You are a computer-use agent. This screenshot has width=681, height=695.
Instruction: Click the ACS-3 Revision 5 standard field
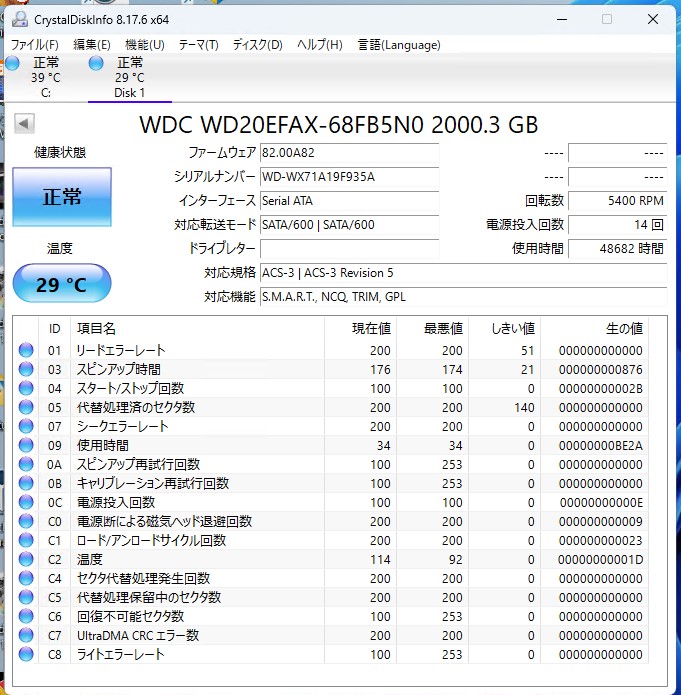coord(463,273)
